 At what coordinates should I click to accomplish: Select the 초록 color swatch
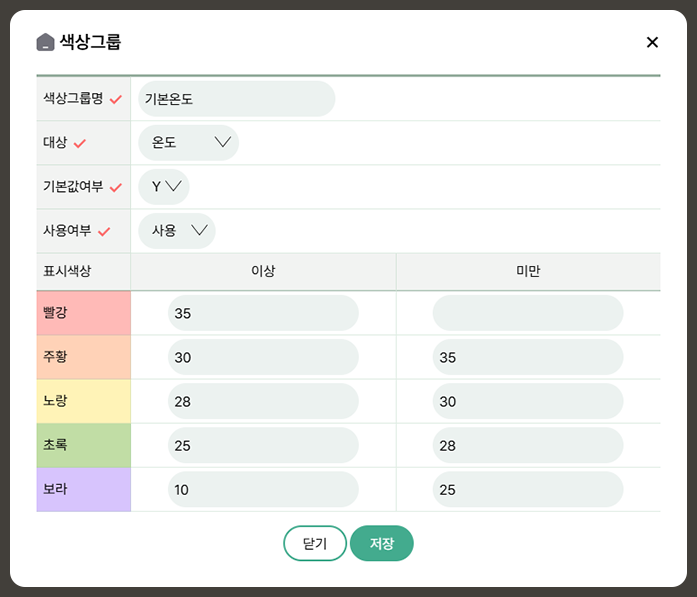point(83,445)
